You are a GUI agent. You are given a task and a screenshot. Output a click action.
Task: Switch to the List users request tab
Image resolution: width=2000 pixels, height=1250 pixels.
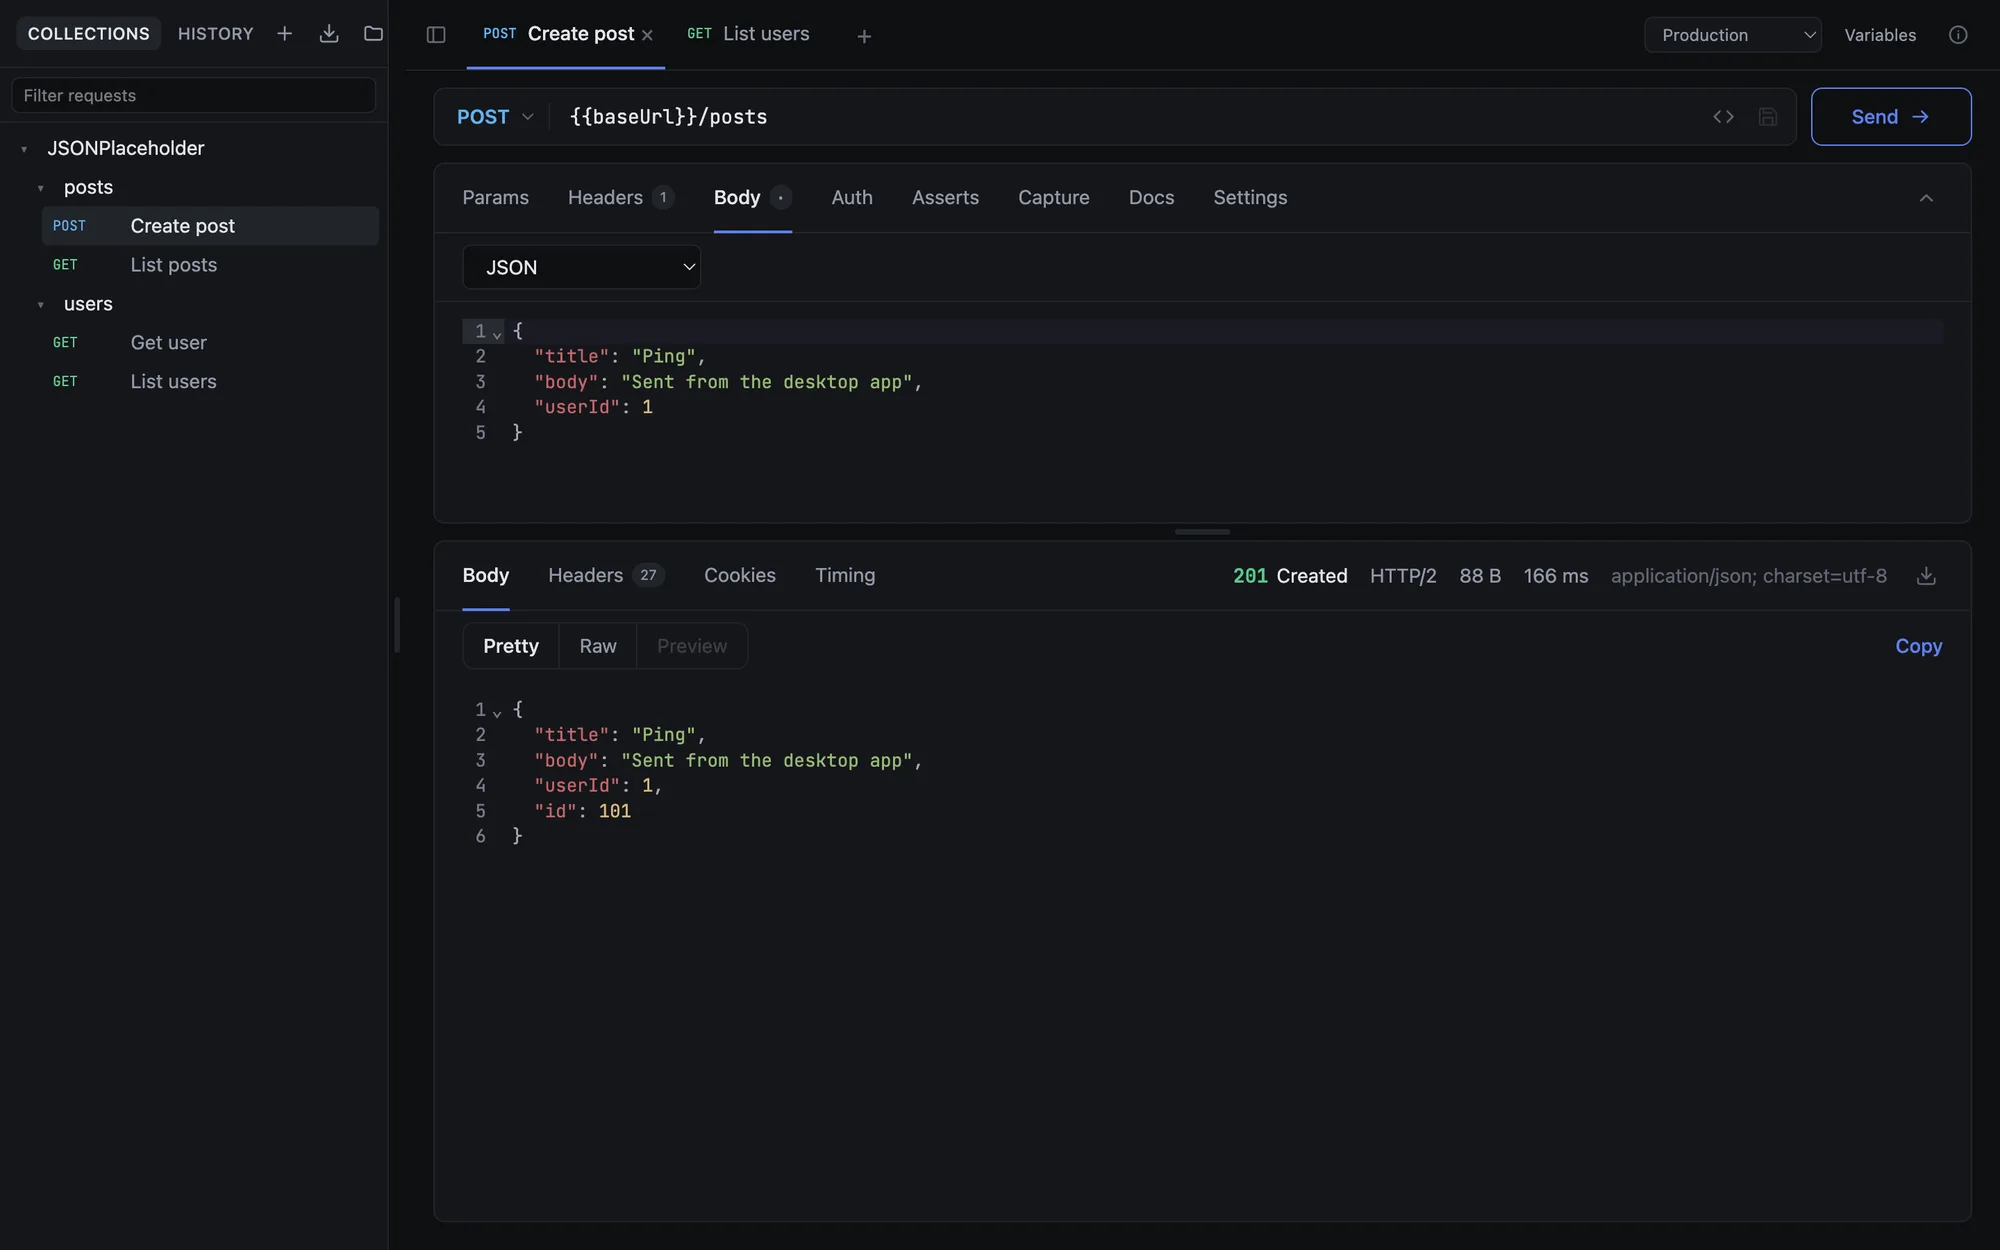[x=748, y=34]
